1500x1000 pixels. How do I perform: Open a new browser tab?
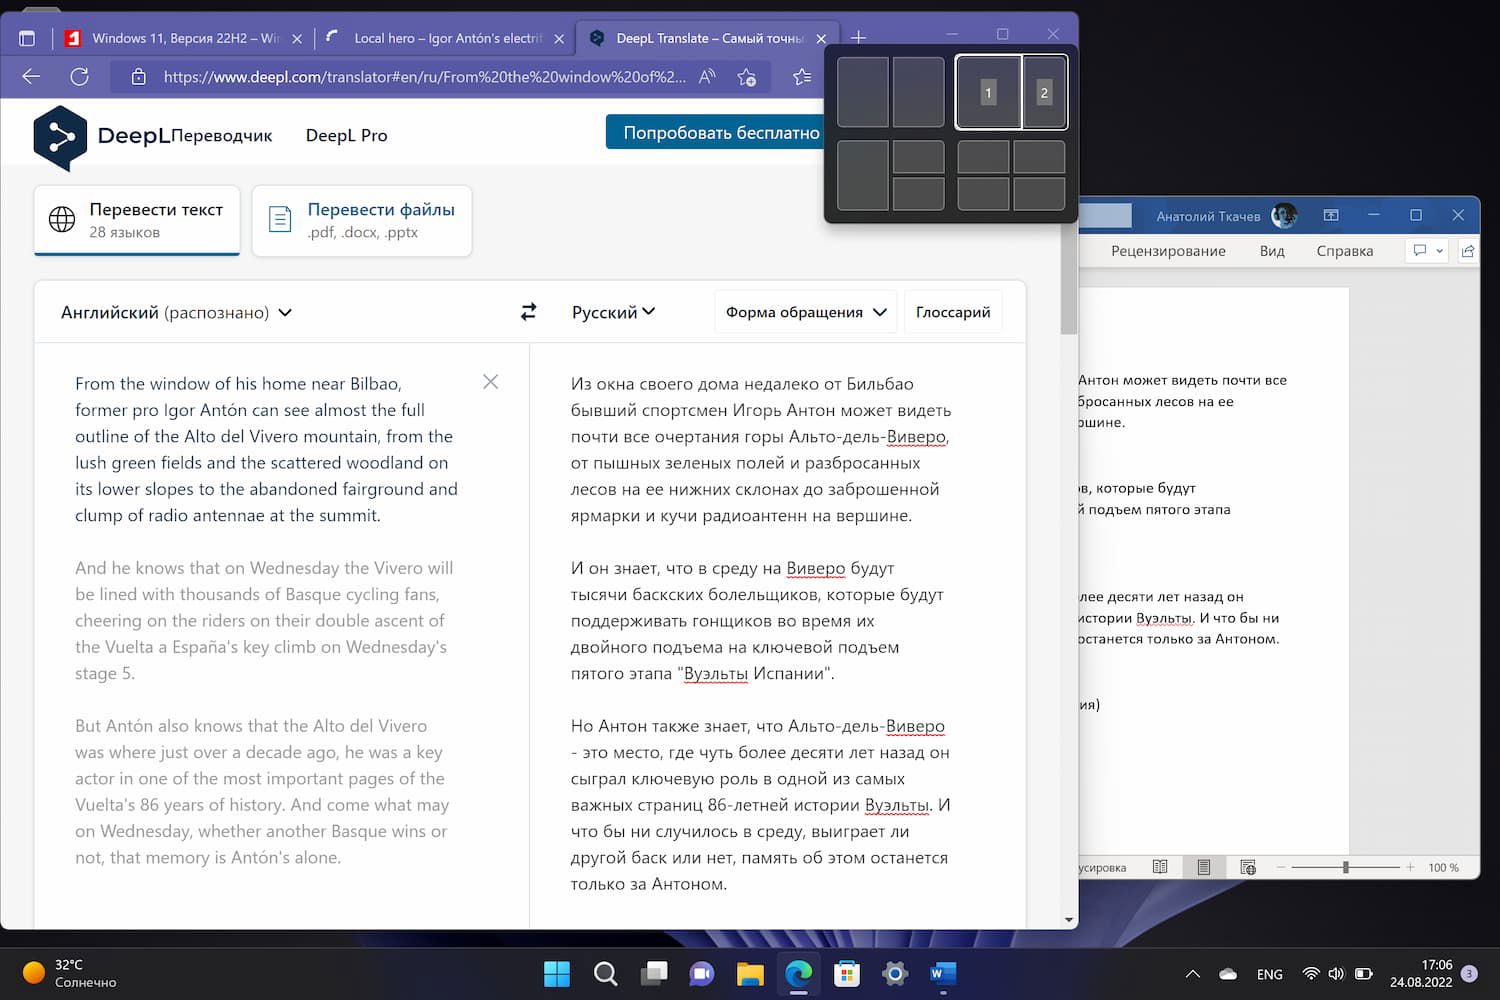click(x=858, y=38)
